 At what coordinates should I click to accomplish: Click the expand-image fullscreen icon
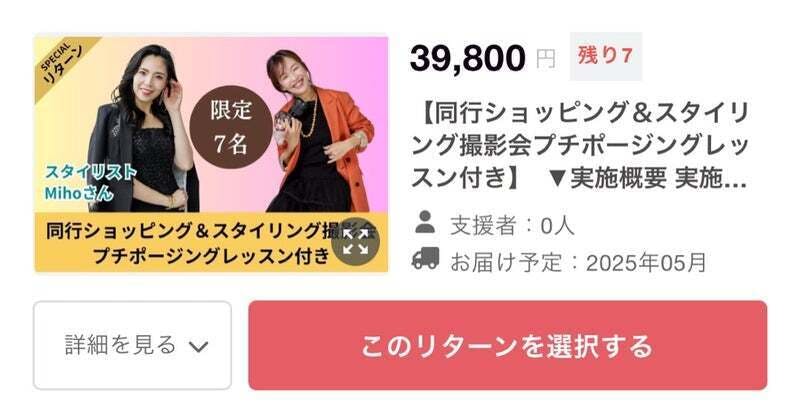pos(355,242)
